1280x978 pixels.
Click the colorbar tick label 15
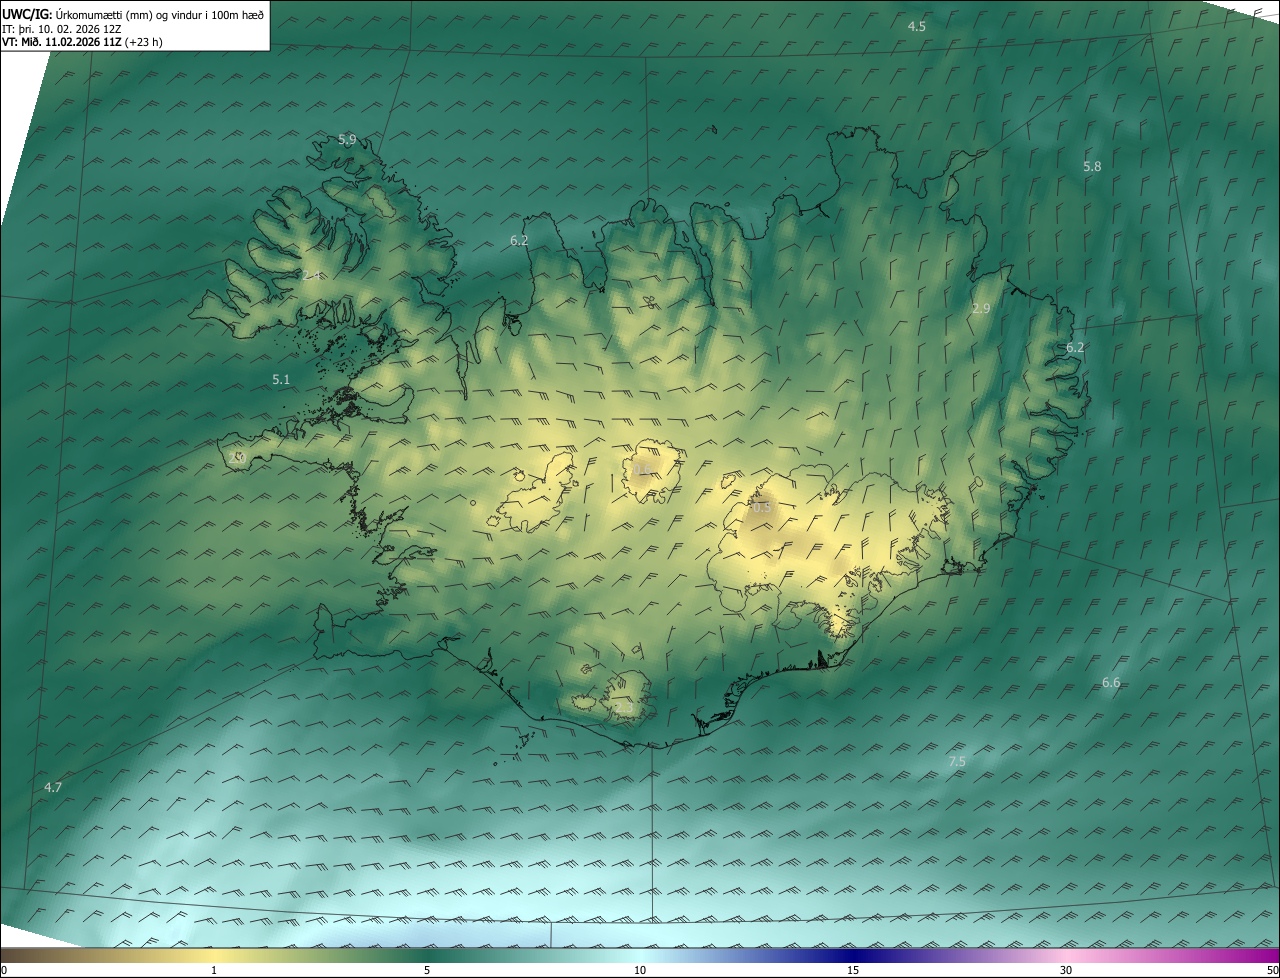pyautogui.click(x=853, y=970)
